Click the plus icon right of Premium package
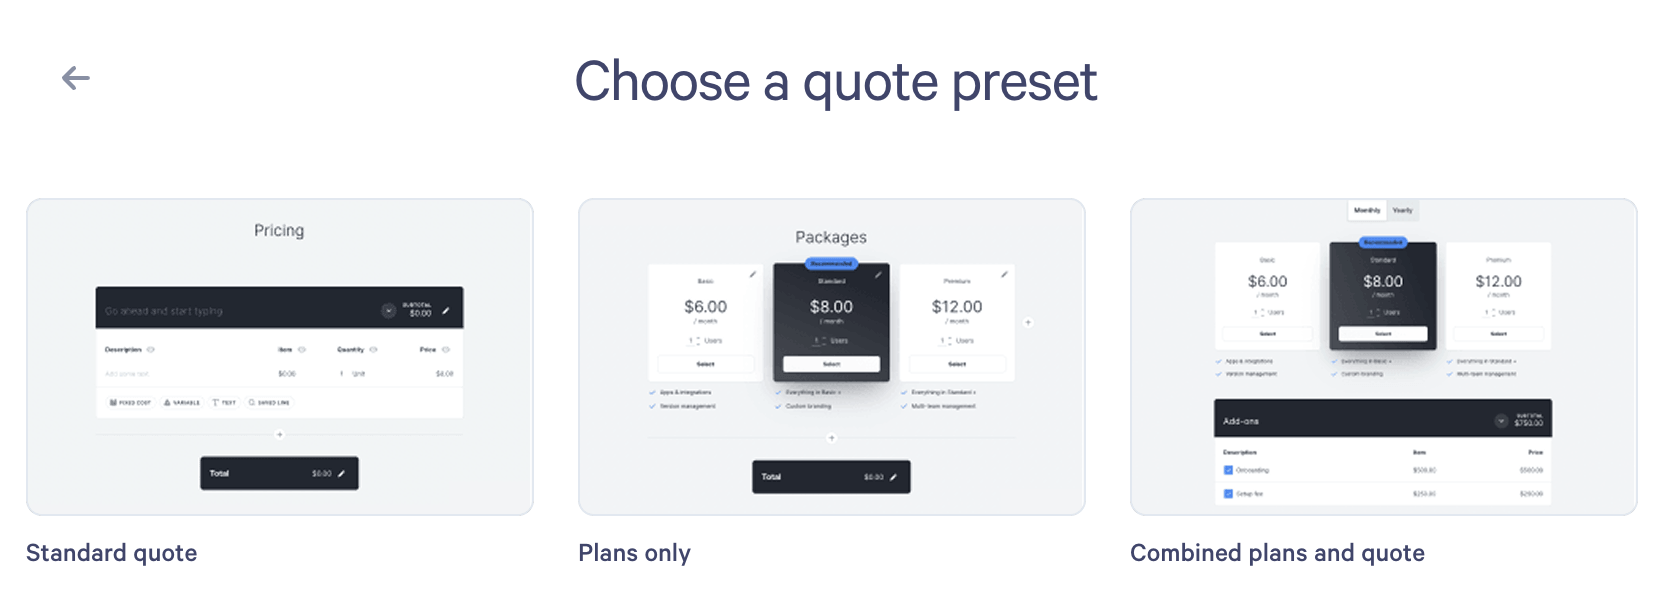 click(x=1028, y=323)
